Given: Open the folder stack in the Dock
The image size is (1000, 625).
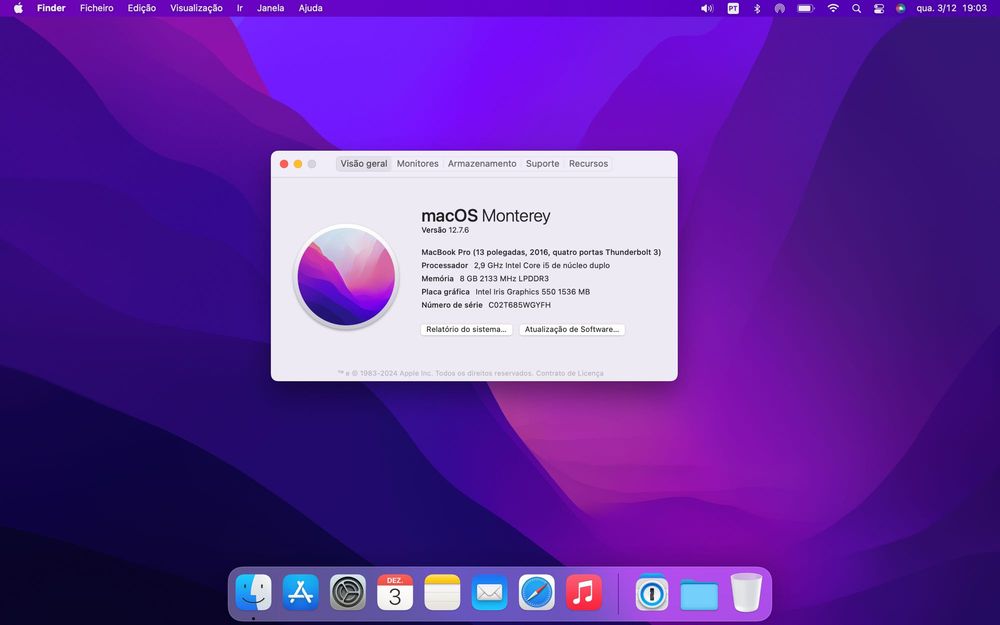Looking at the screenshot, I should point(699,594).
